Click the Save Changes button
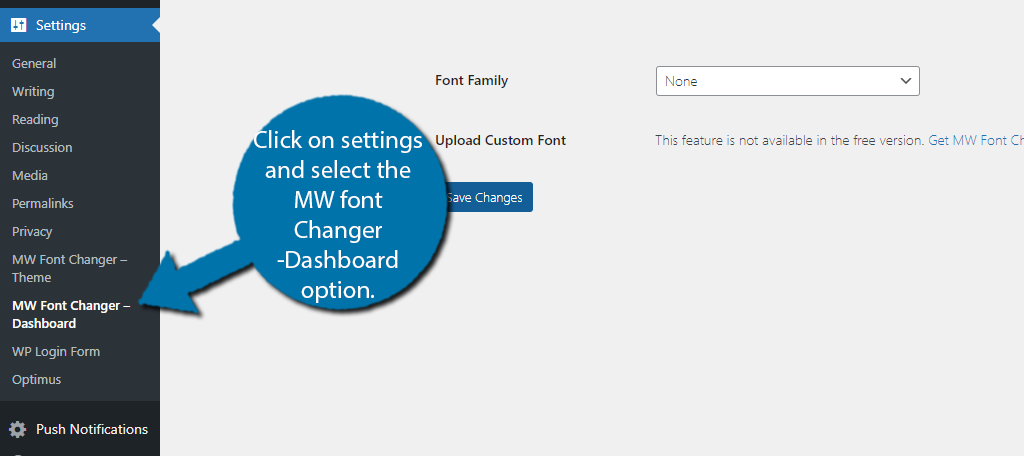Image resolution: width=1024 pixels, height=456 pixels. (485, 197)
